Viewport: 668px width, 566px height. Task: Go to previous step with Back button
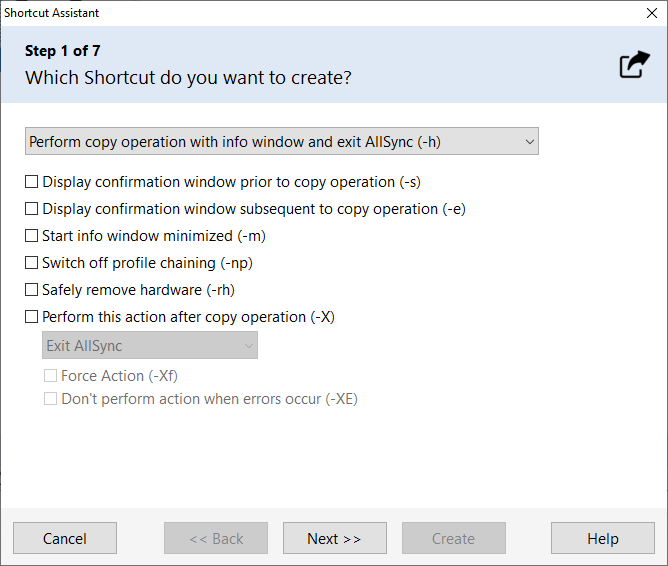[216, 539]
